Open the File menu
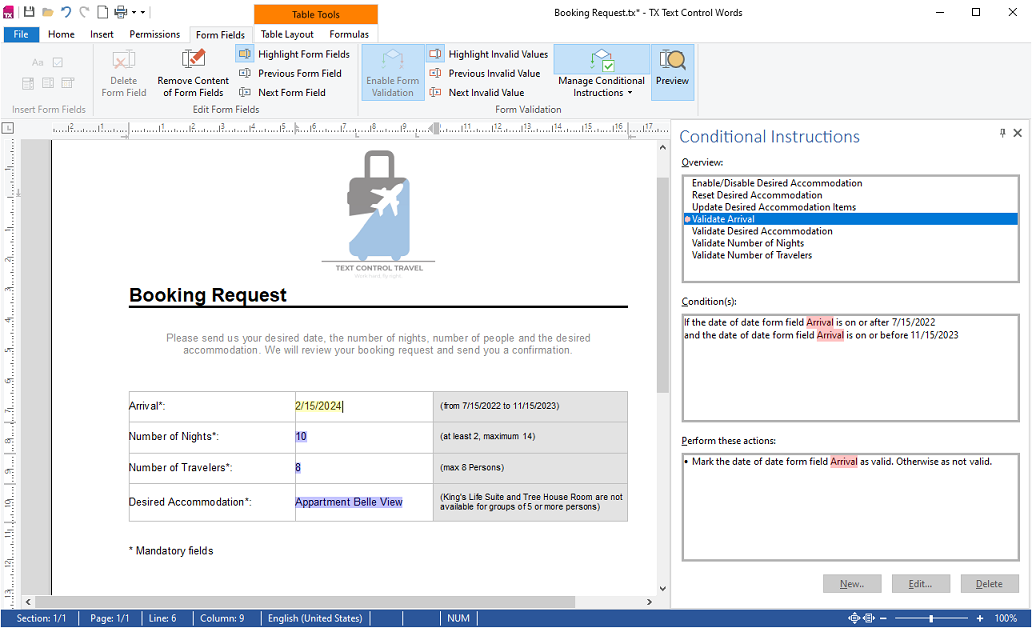 pos(21,34)
